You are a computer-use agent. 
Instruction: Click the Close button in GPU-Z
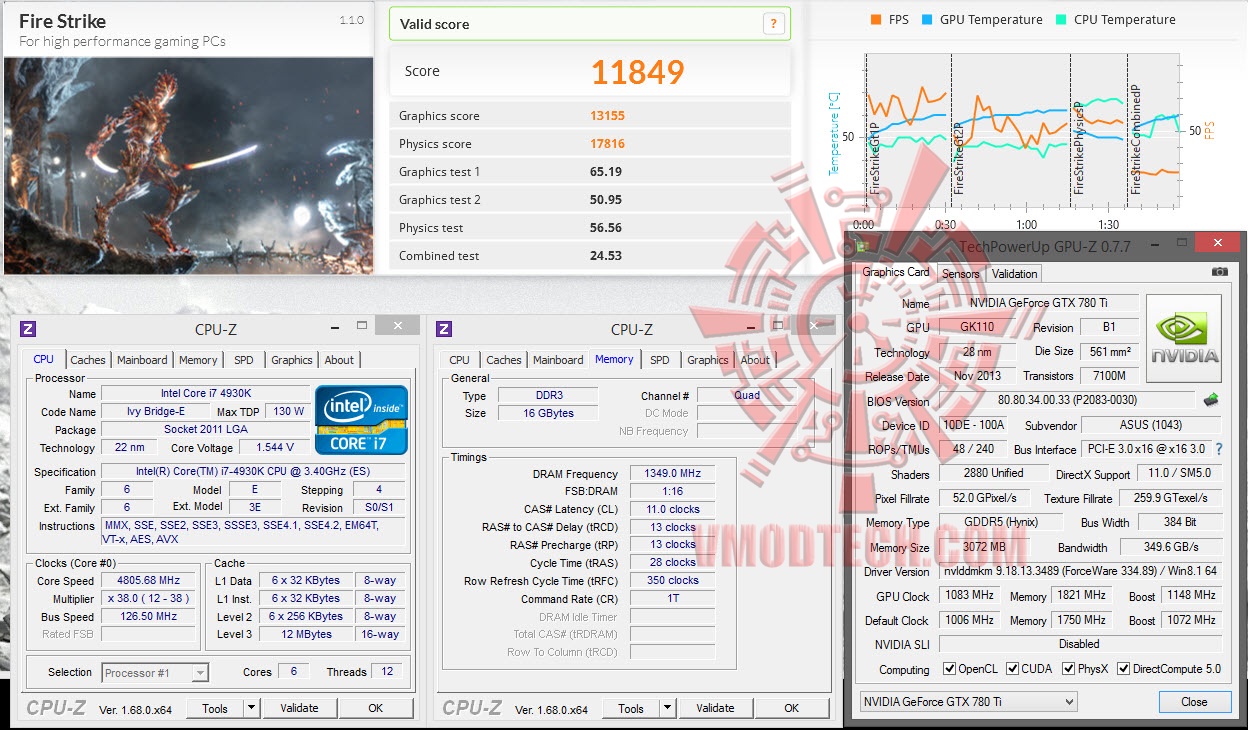pyautogui.click(x=1194, y=701)
